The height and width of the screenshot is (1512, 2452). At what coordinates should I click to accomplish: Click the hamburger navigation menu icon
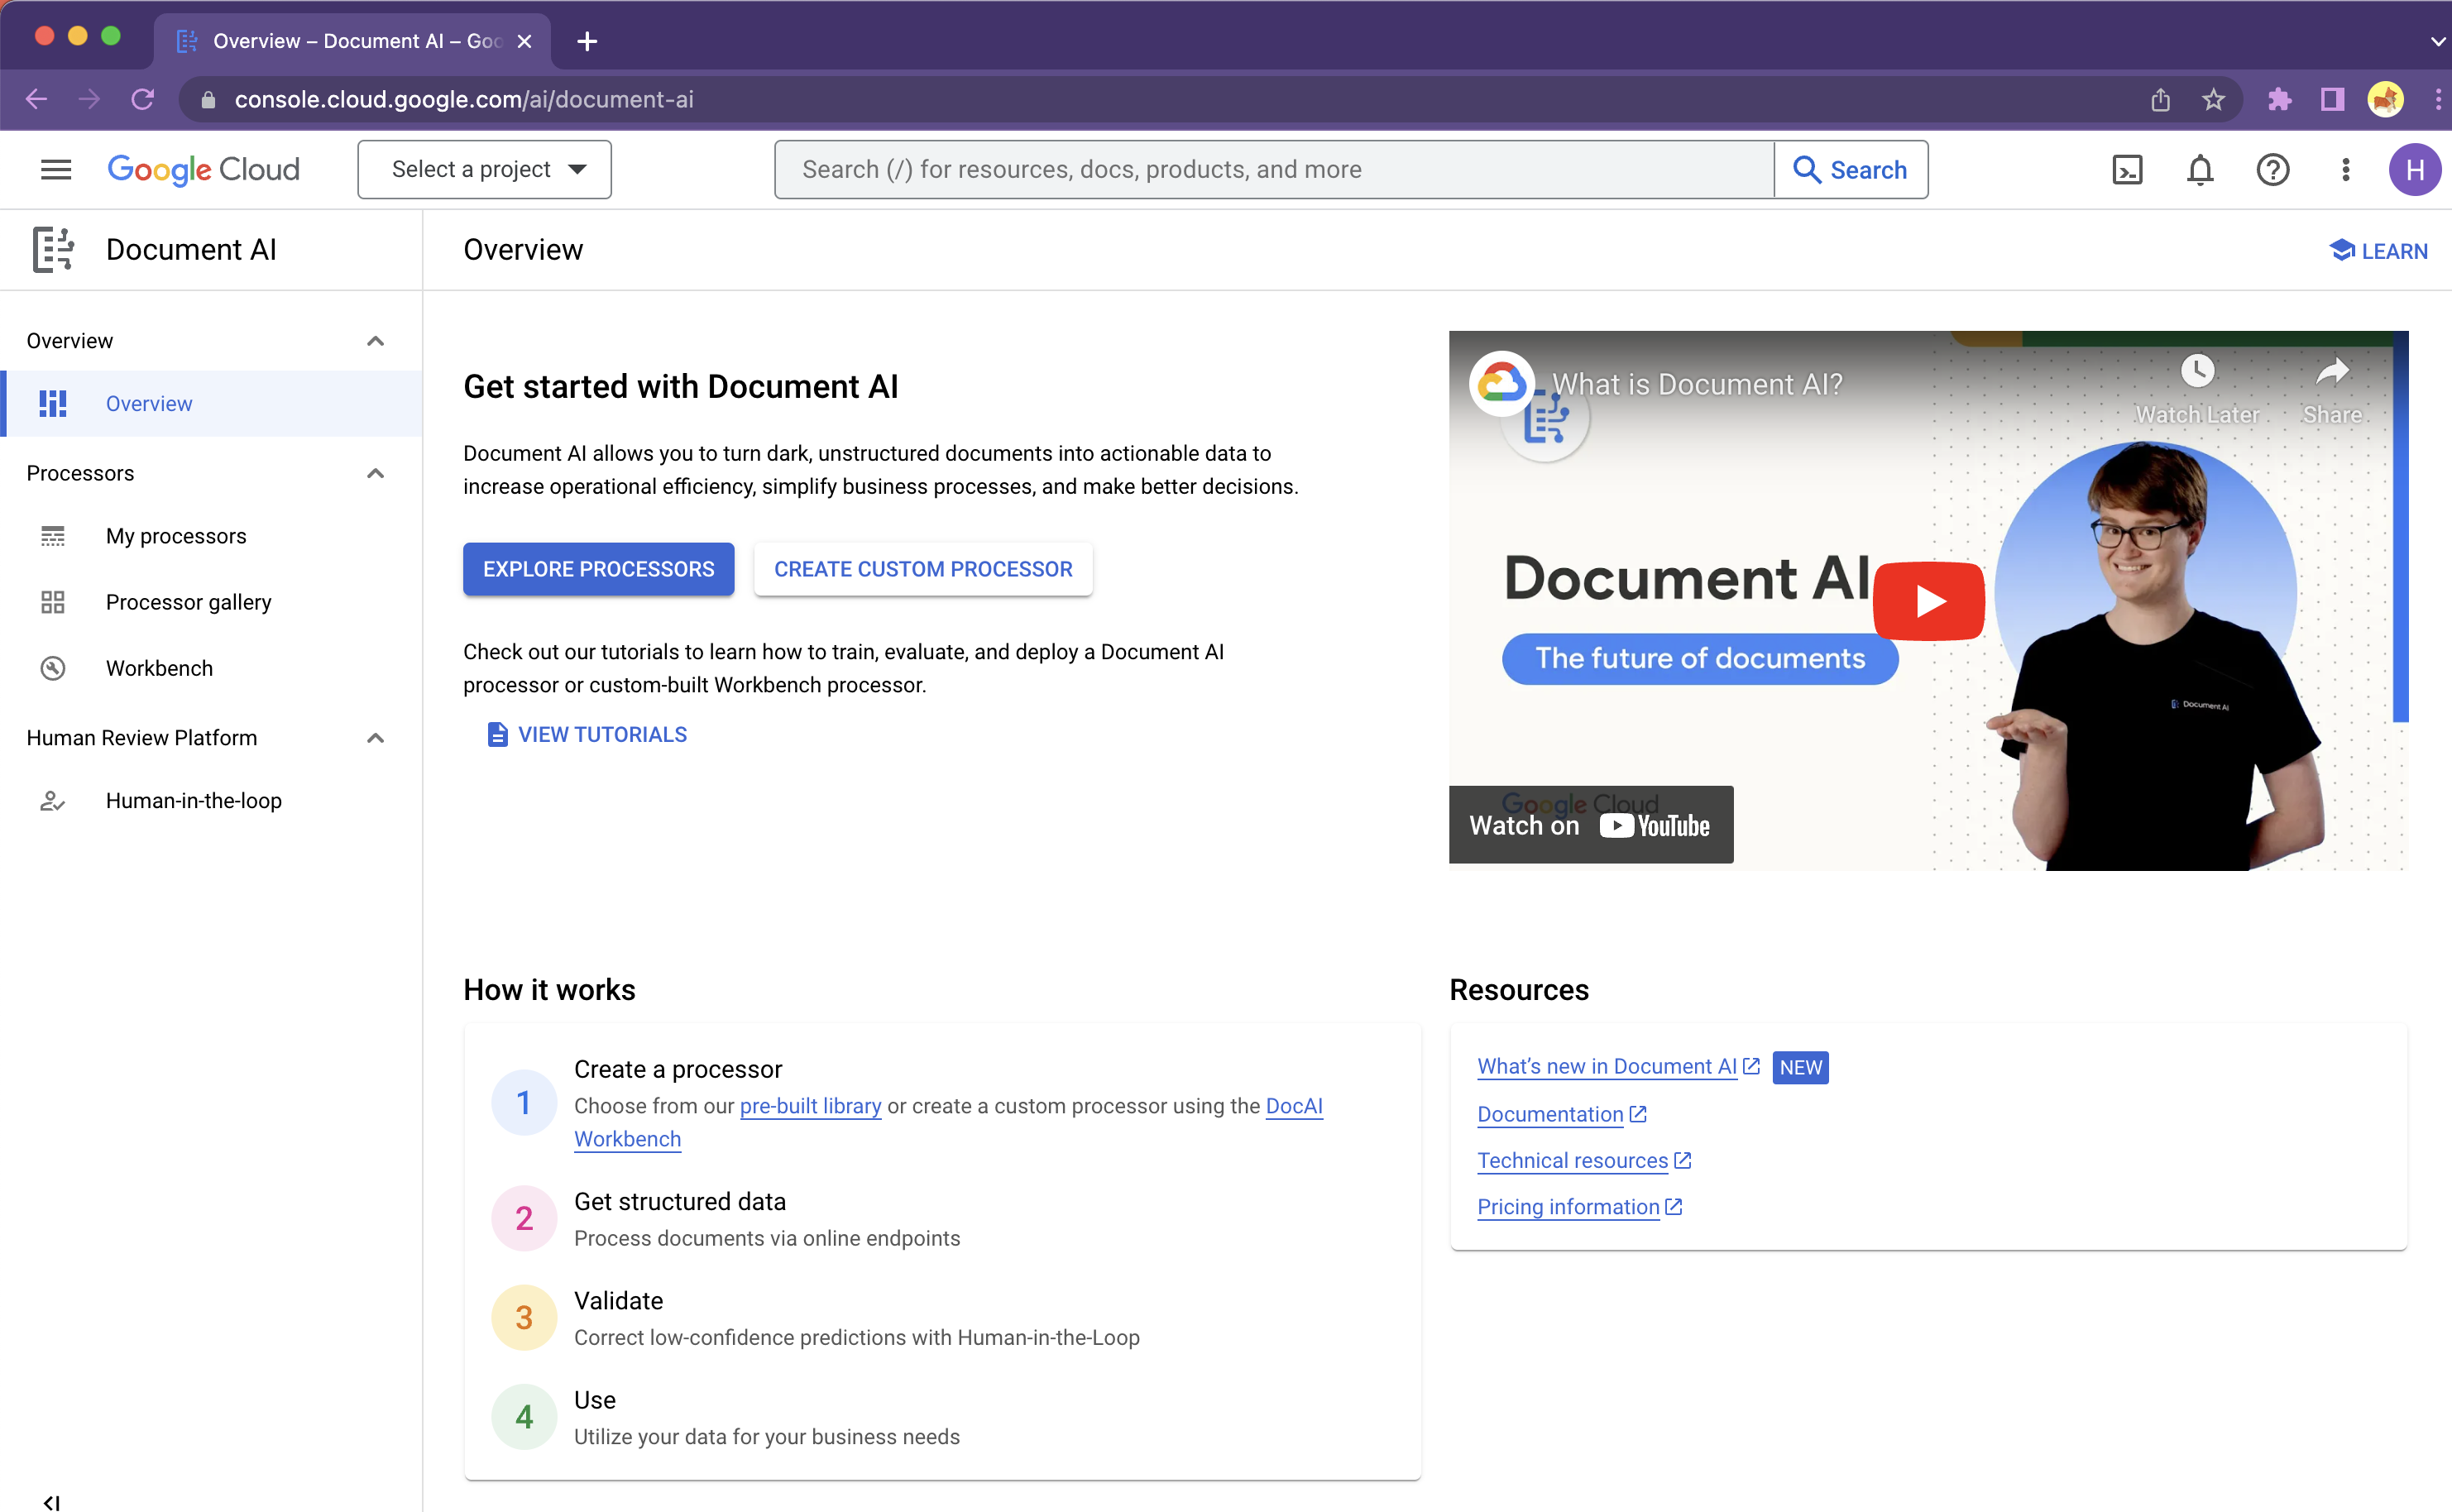55,168
